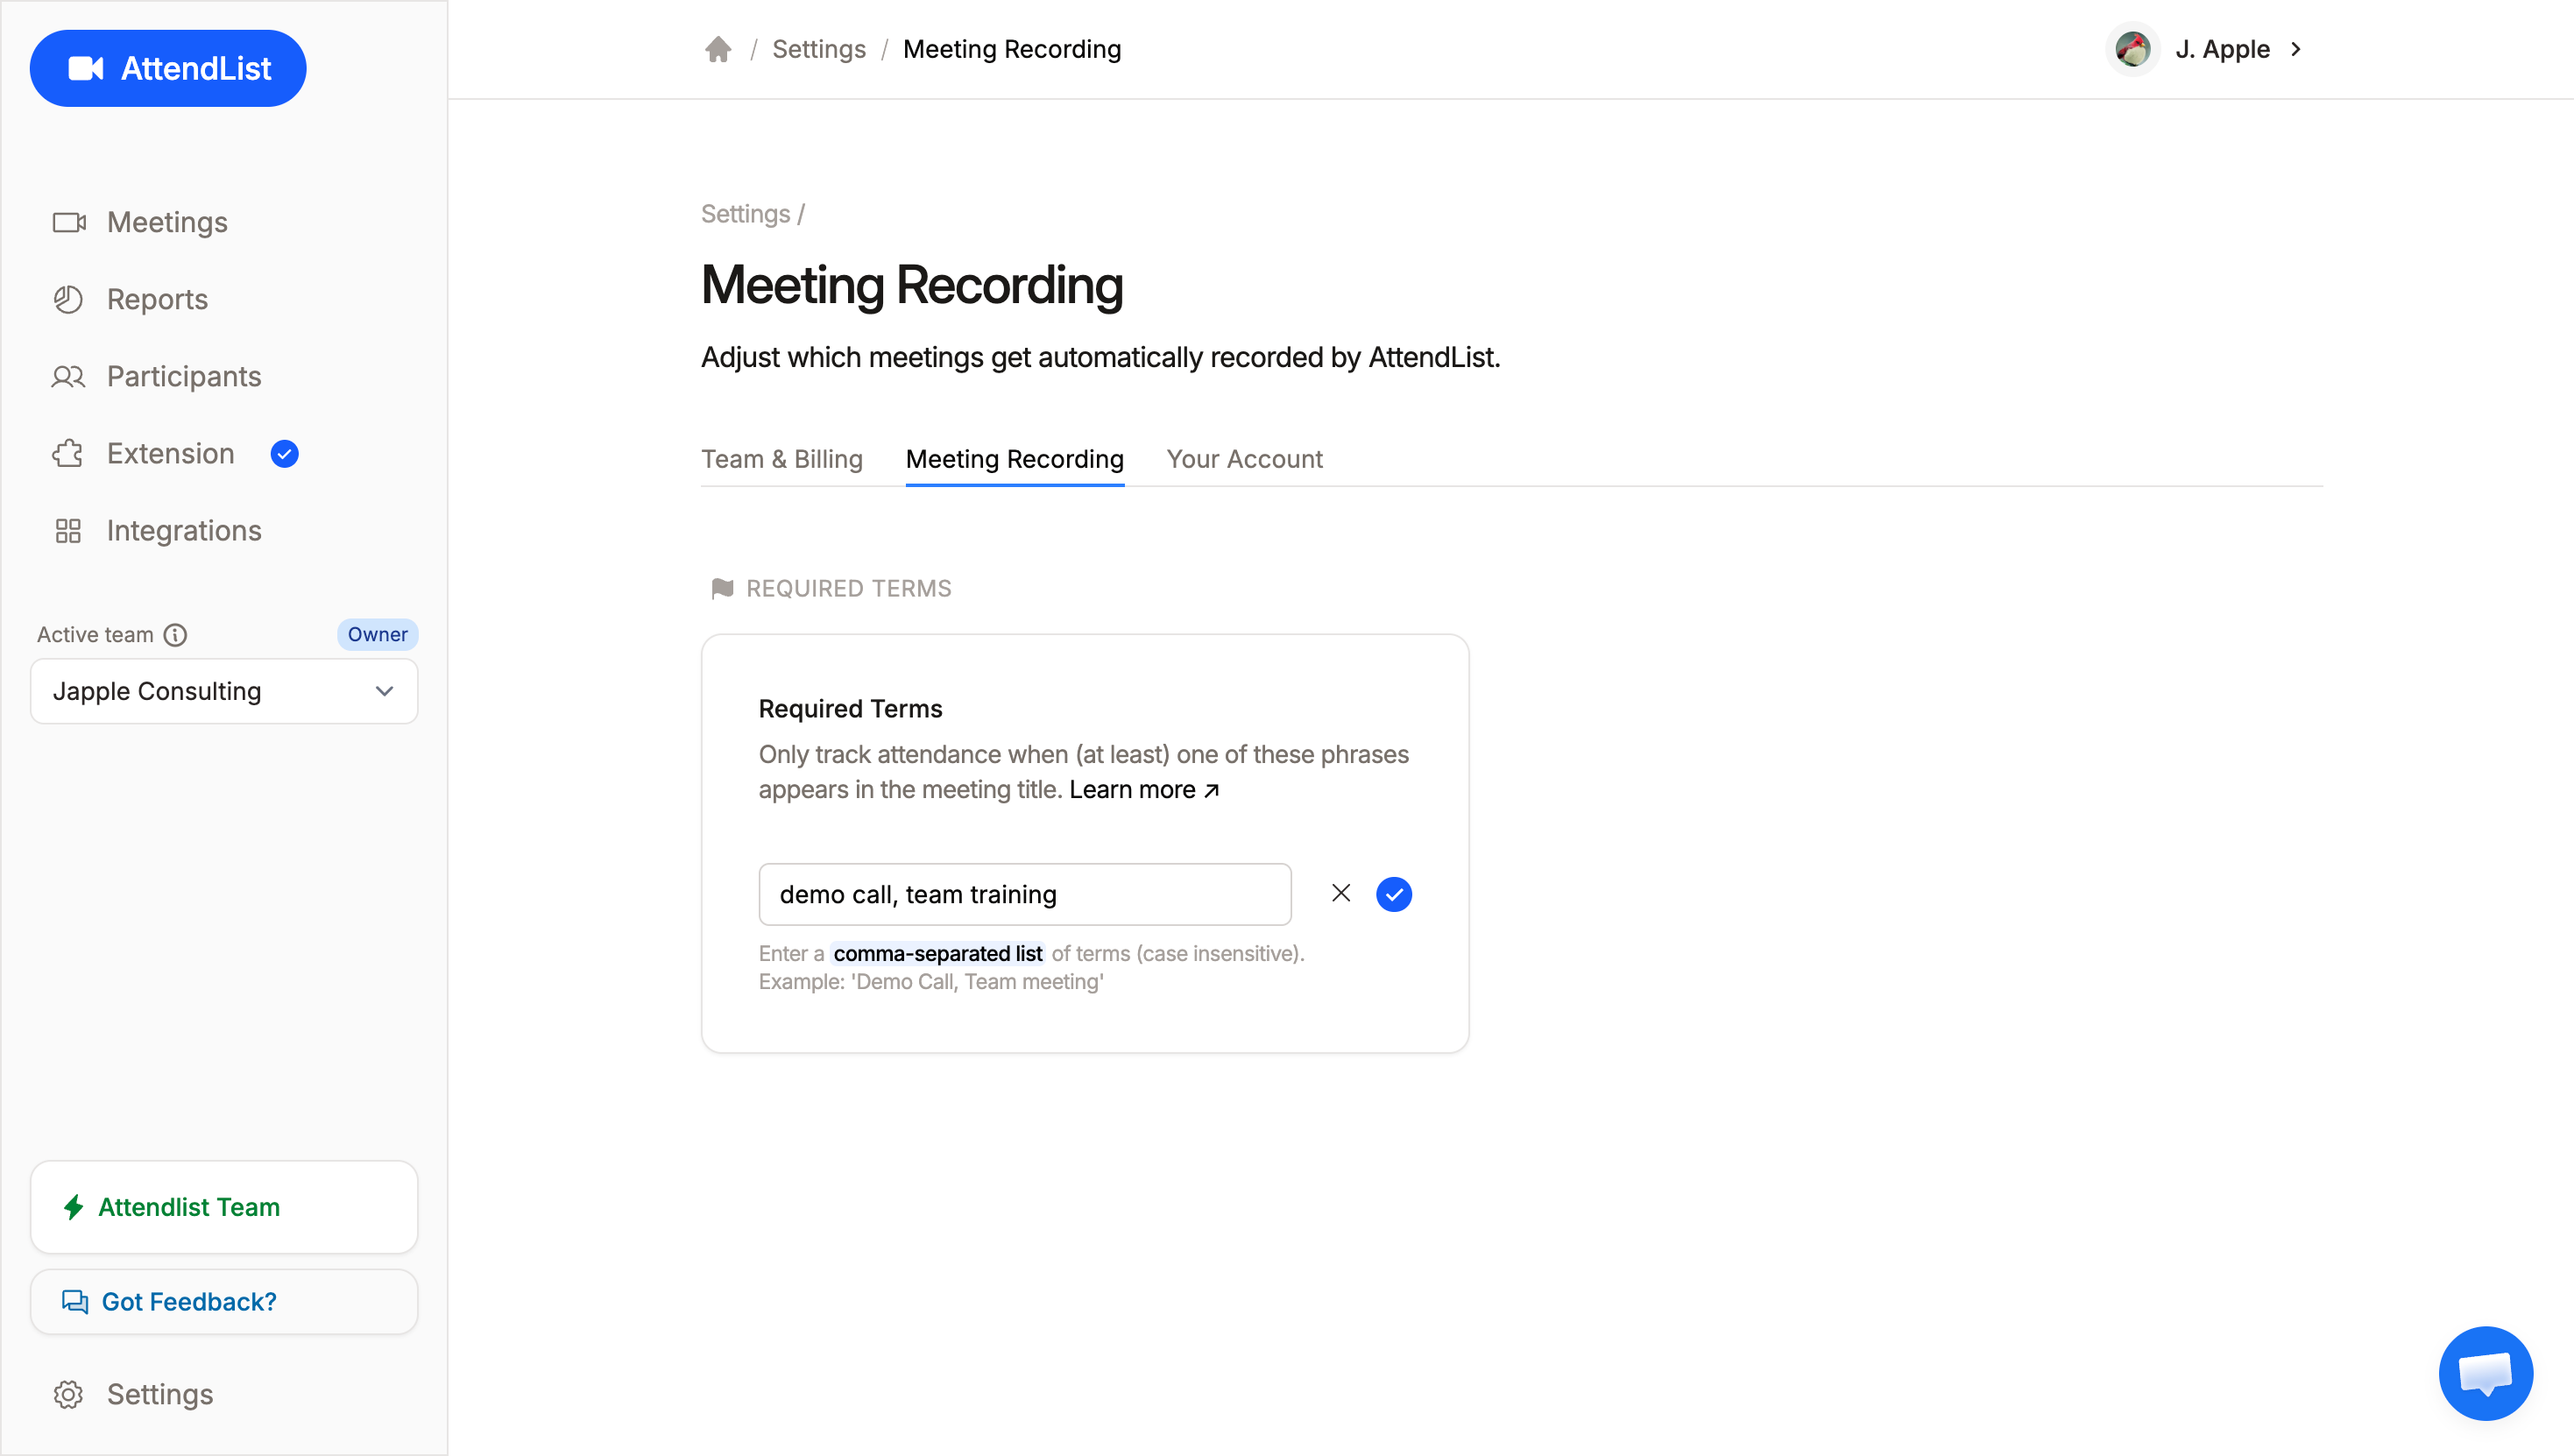Click the Required Terms flag icon
Screen dimensions: 2574x1456
pos(722,588)
